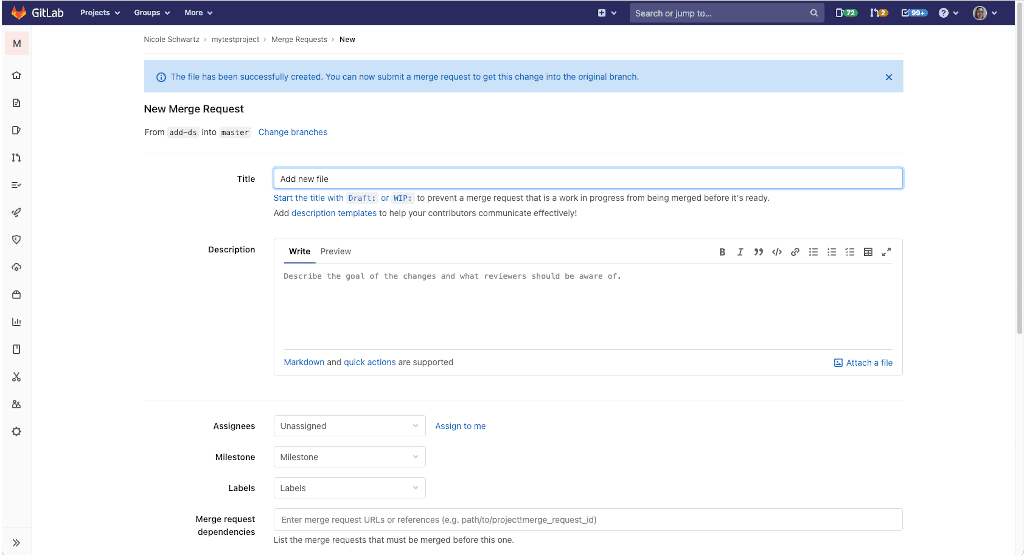The height and width of the screenshot is (555, 1024).
Task: Open the Operations cloud icon in sidebar
Action: pos(16,267)
